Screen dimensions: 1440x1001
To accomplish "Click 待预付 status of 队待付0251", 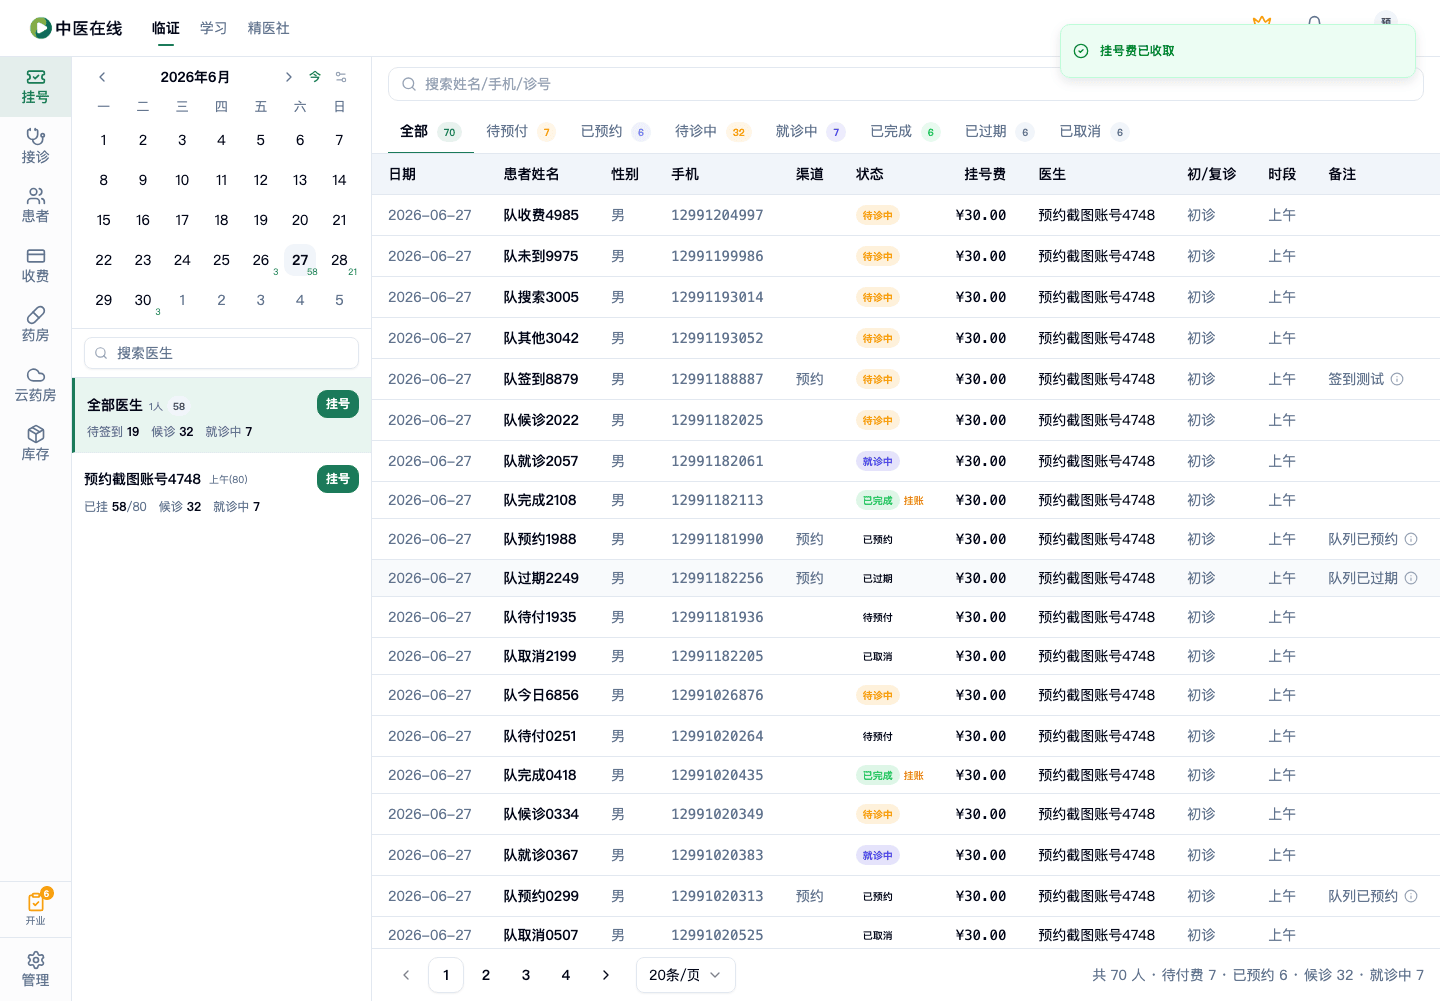I will [x=878, y=736].
